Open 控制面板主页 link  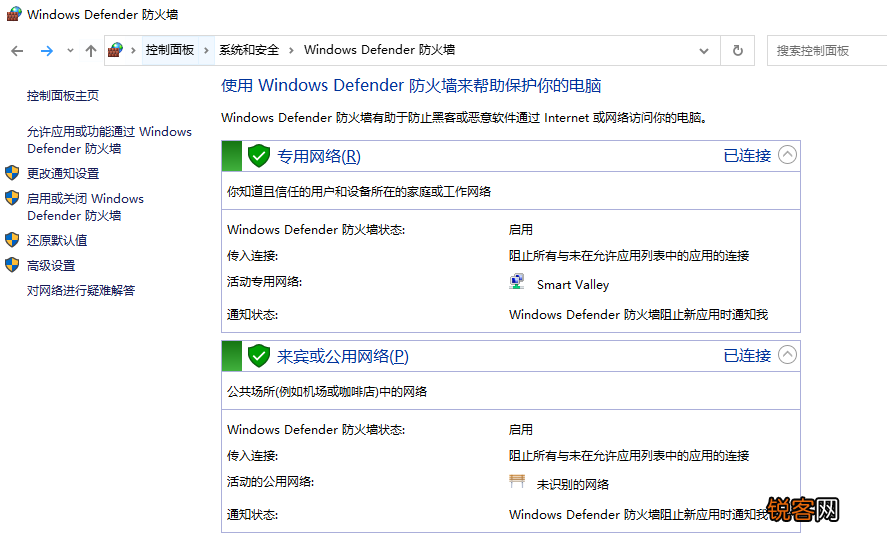click(63, 96)
